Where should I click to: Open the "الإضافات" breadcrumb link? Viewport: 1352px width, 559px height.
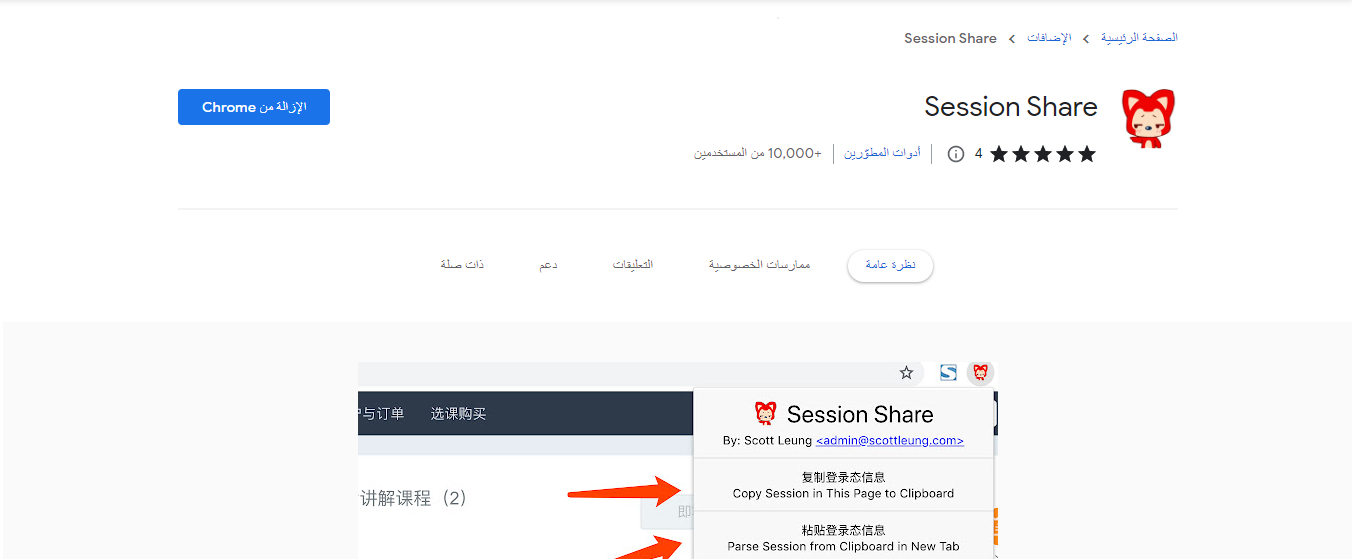[x=1049, y=38]
